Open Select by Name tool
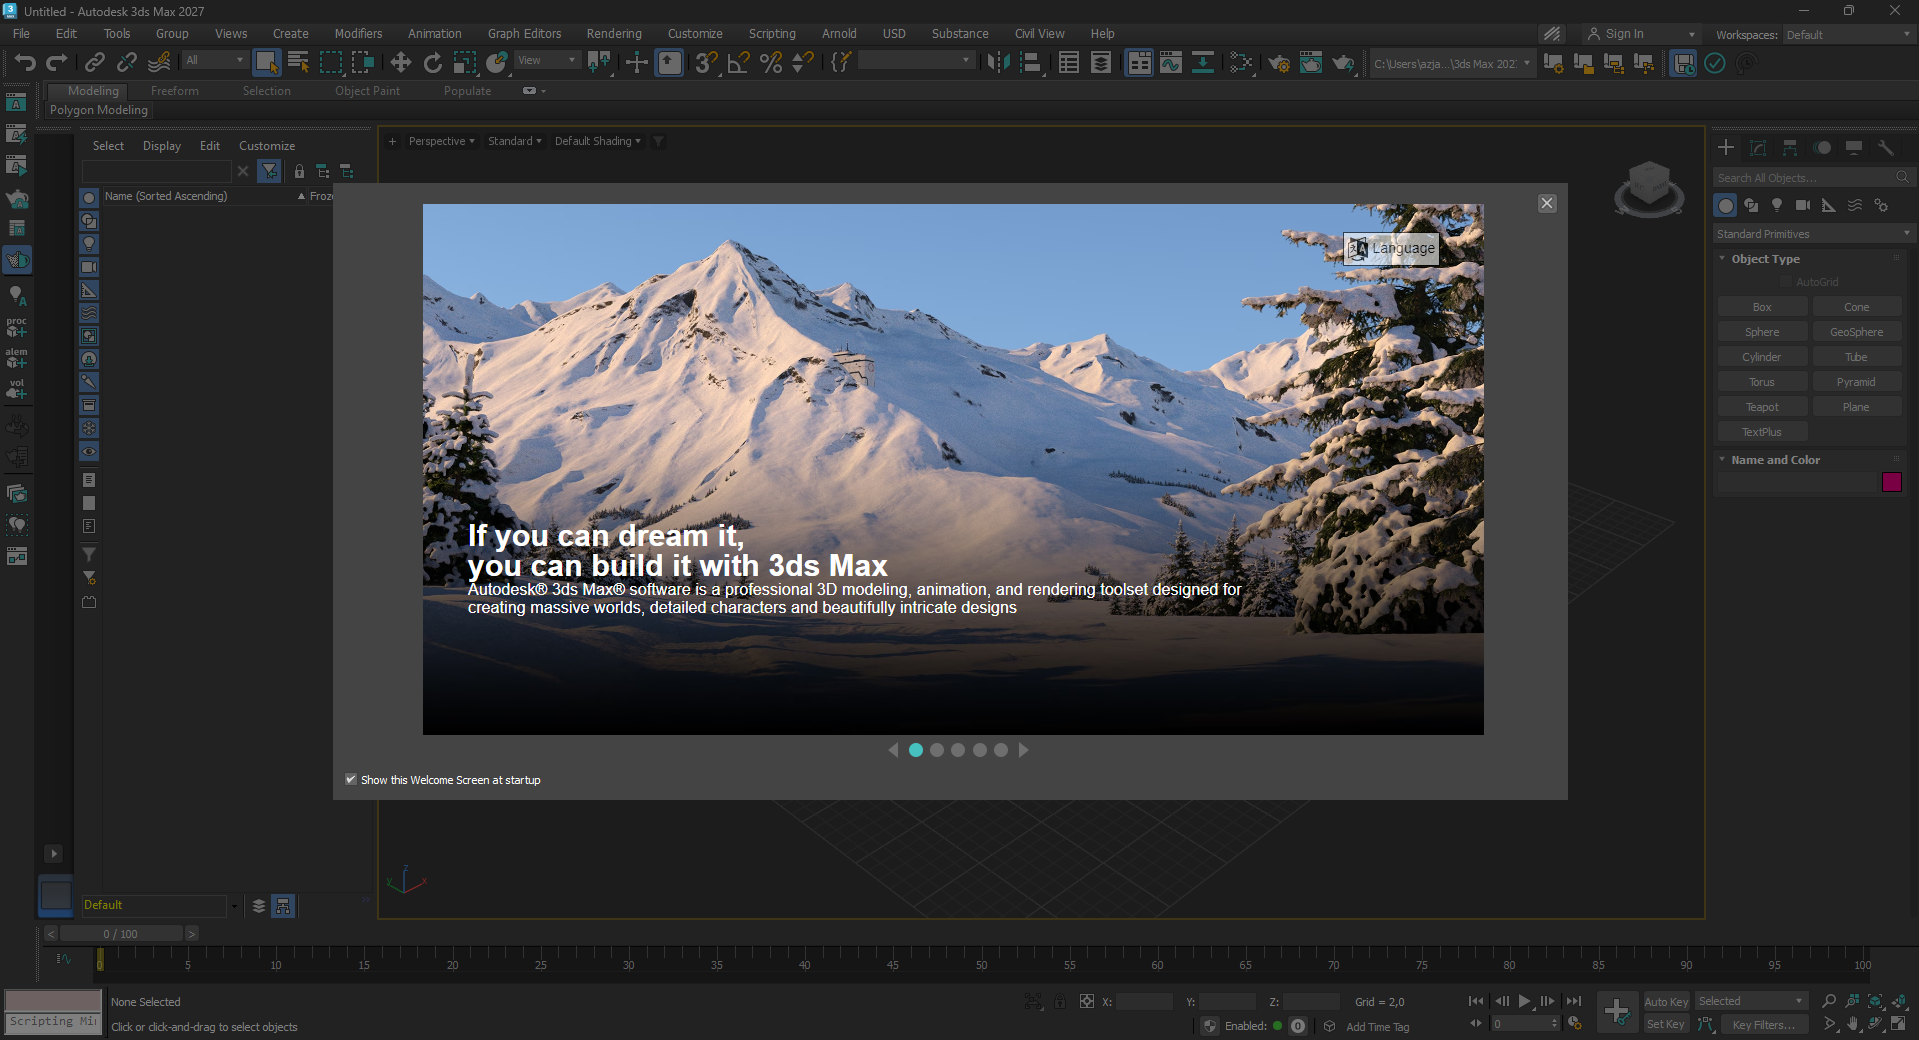1919x1040 pixels. coord(298,63)
